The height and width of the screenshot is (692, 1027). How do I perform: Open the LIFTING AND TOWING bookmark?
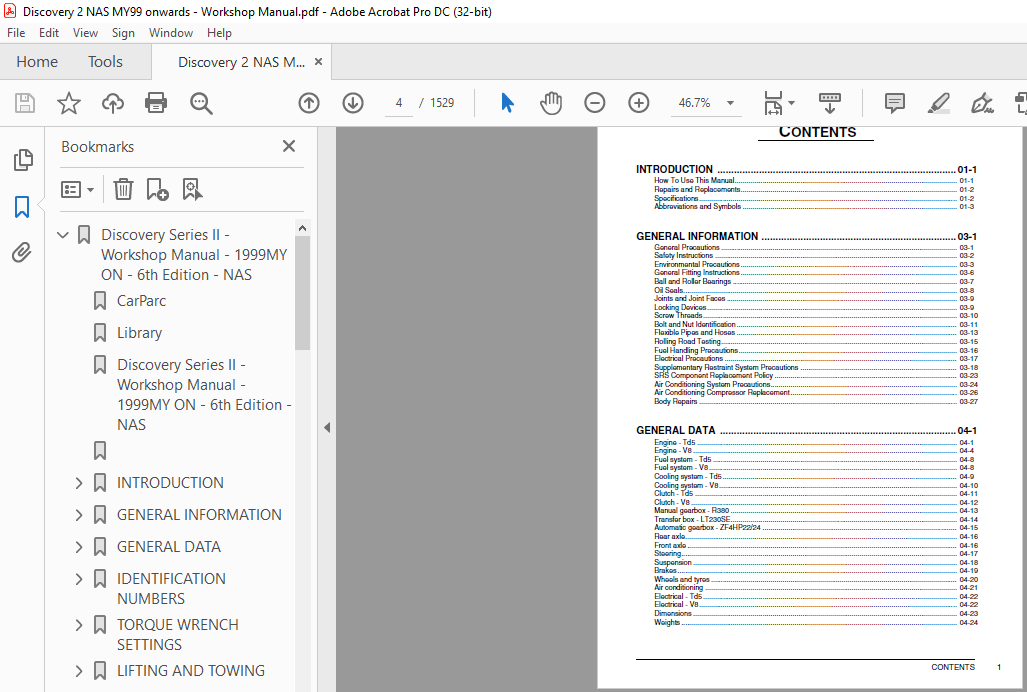(191, 671)
